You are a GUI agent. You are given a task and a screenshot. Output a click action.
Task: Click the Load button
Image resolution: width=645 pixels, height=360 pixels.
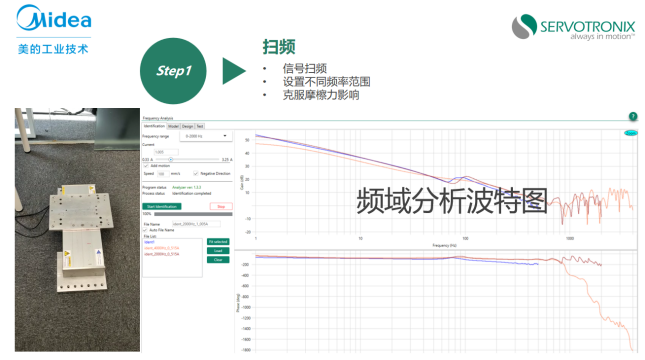click(218, 251)
